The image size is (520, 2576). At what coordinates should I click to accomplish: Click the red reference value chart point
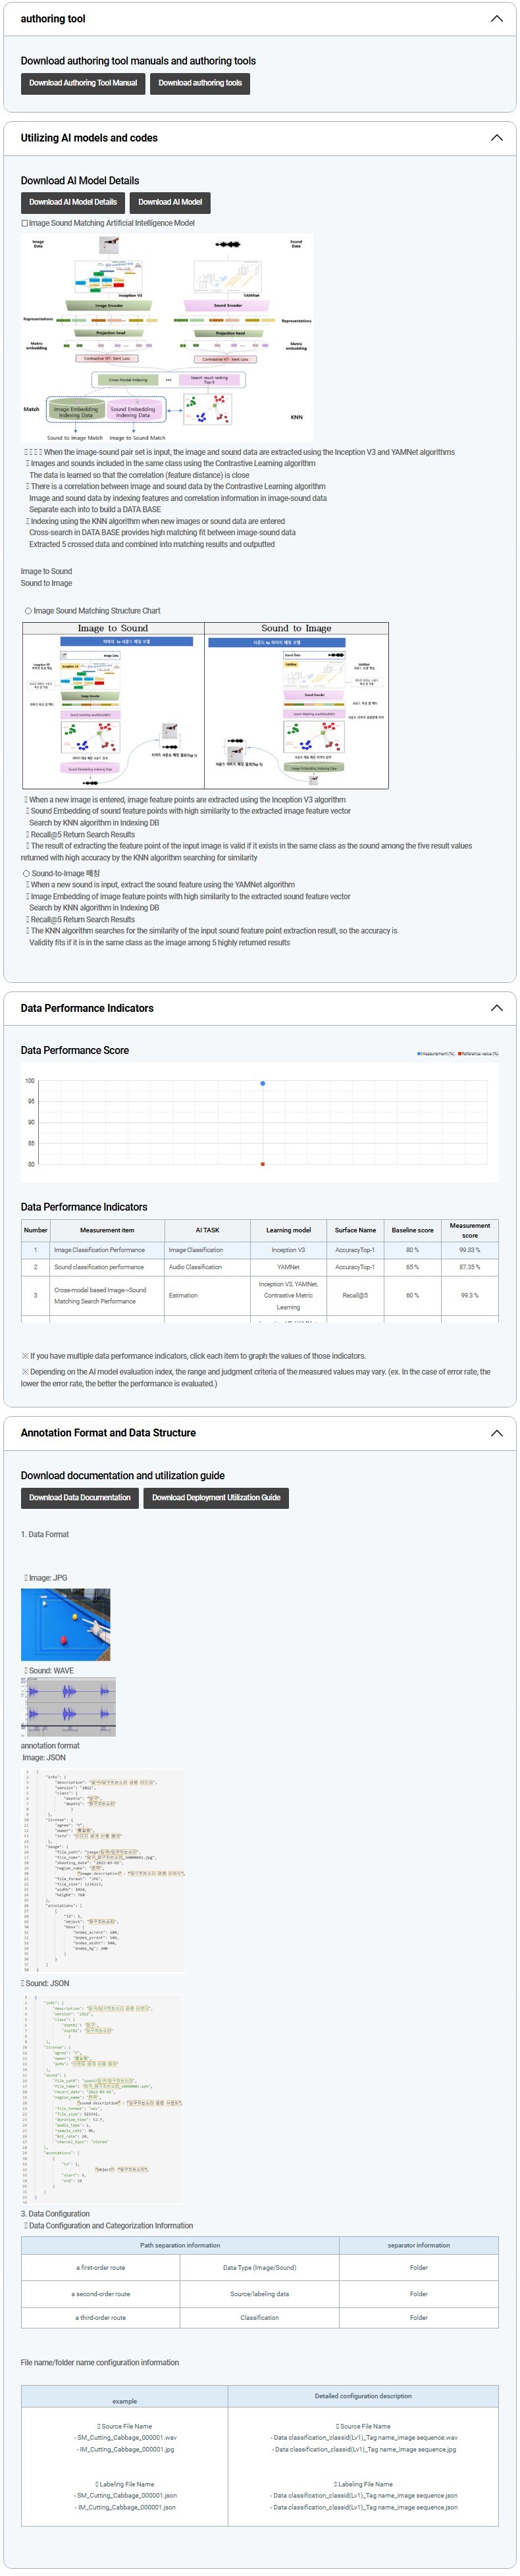pyautogui.click(x=263, y=1164)
